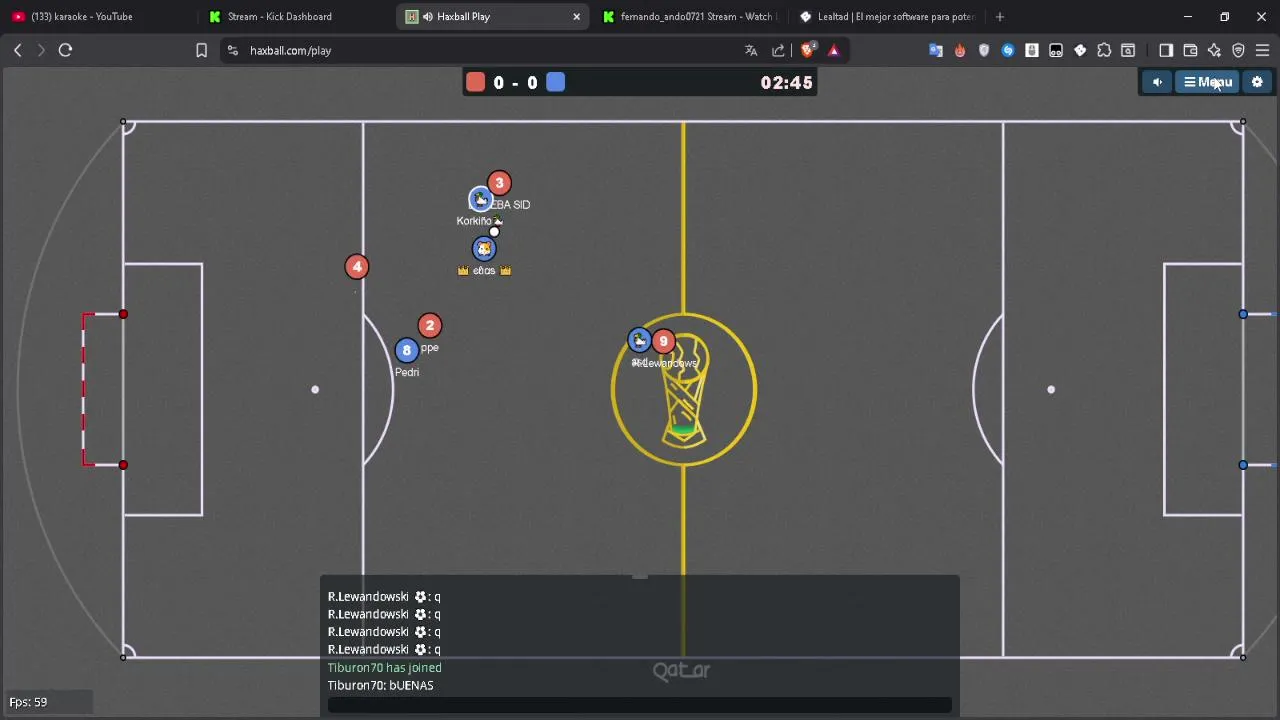Go forward in browser history
Image resolution: width=1280 pixels, height=720 pixels.
pos(41,50)
